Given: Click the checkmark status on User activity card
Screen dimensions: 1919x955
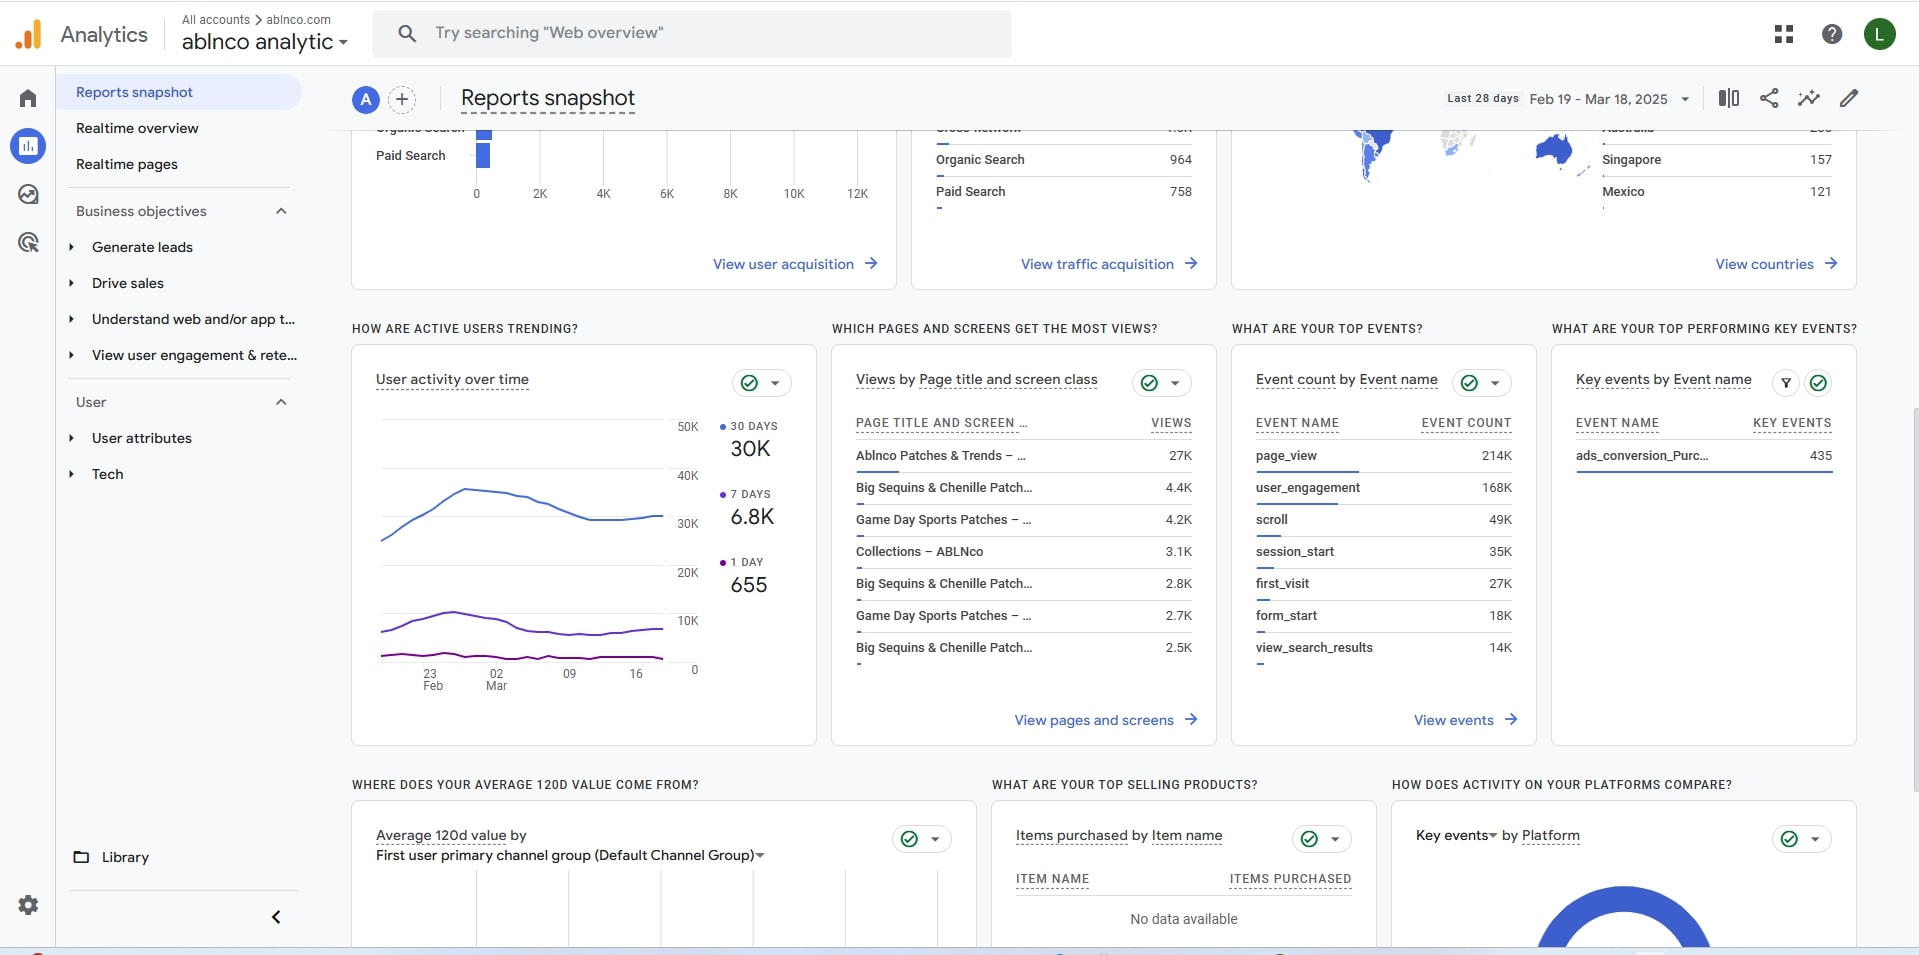Looking at the screenshot, I should pyautogui.click(x=749, y=383).
